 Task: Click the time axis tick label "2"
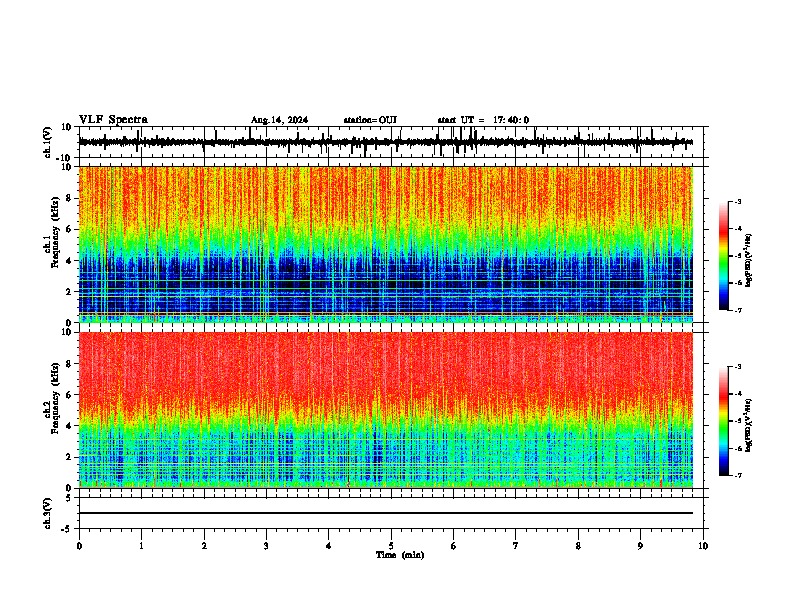point(204,546)
